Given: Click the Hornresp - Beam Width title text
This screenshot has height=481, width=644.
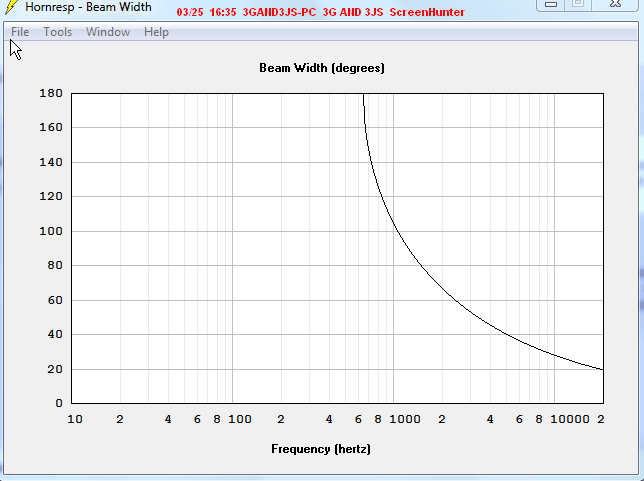Looking at the screenshot, I should click(x=88, y=7).
